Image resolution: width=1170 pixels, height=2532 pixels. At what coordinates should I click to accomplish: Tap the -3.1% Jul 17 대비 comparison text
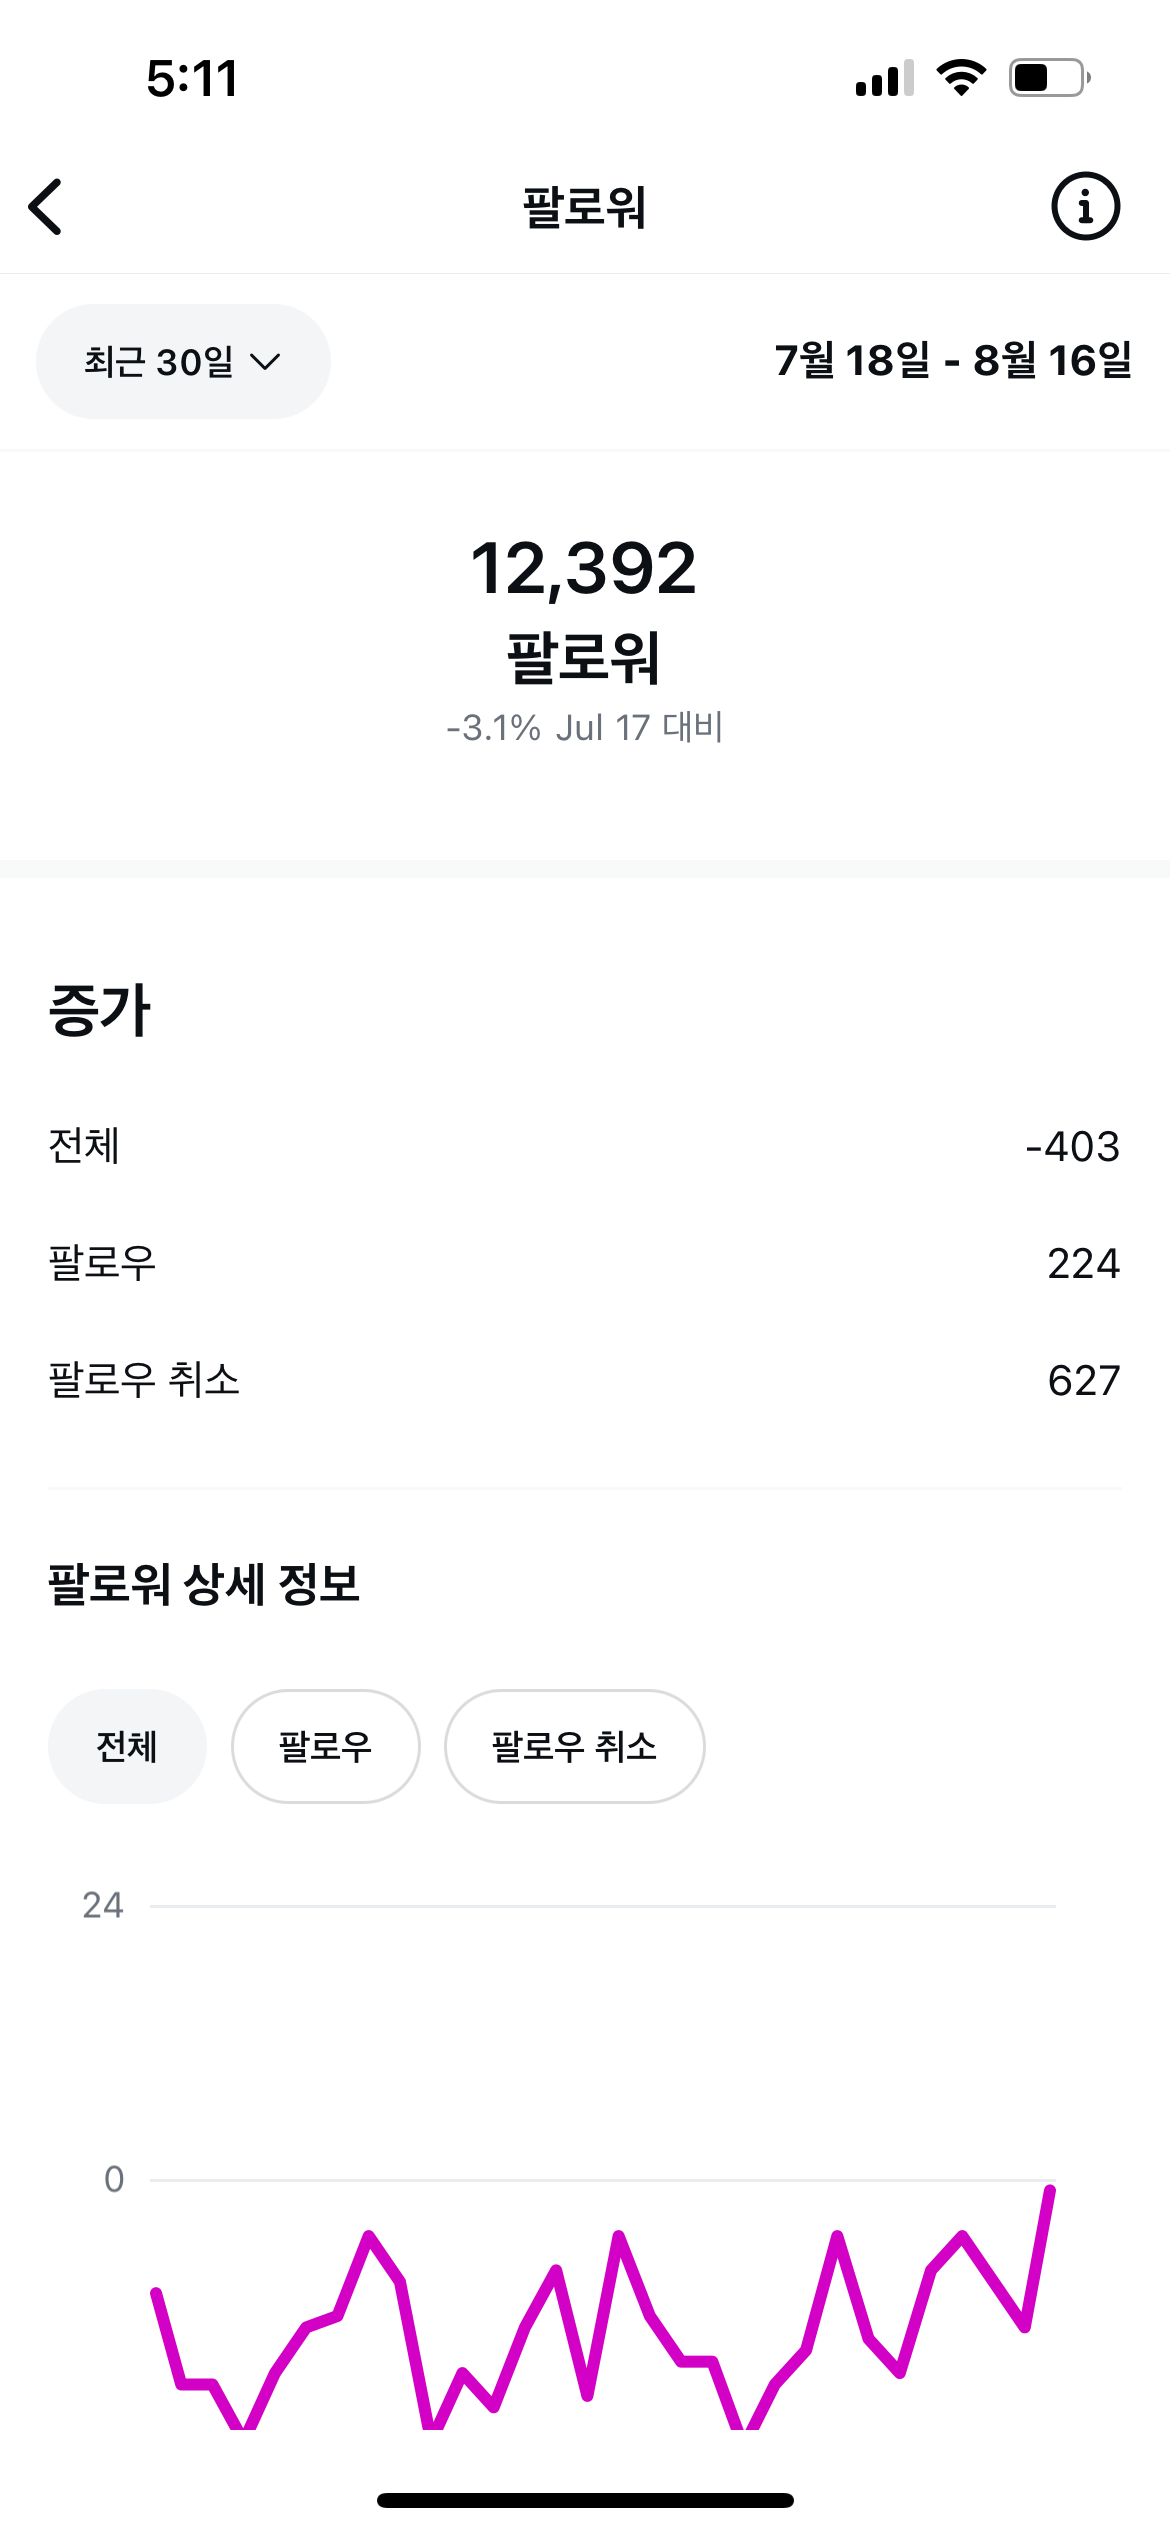(584, 727)
